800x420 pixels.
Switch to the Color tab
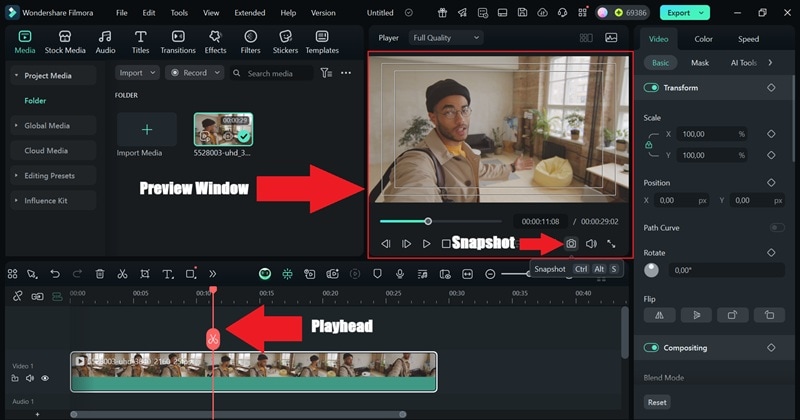click(703, 39)
